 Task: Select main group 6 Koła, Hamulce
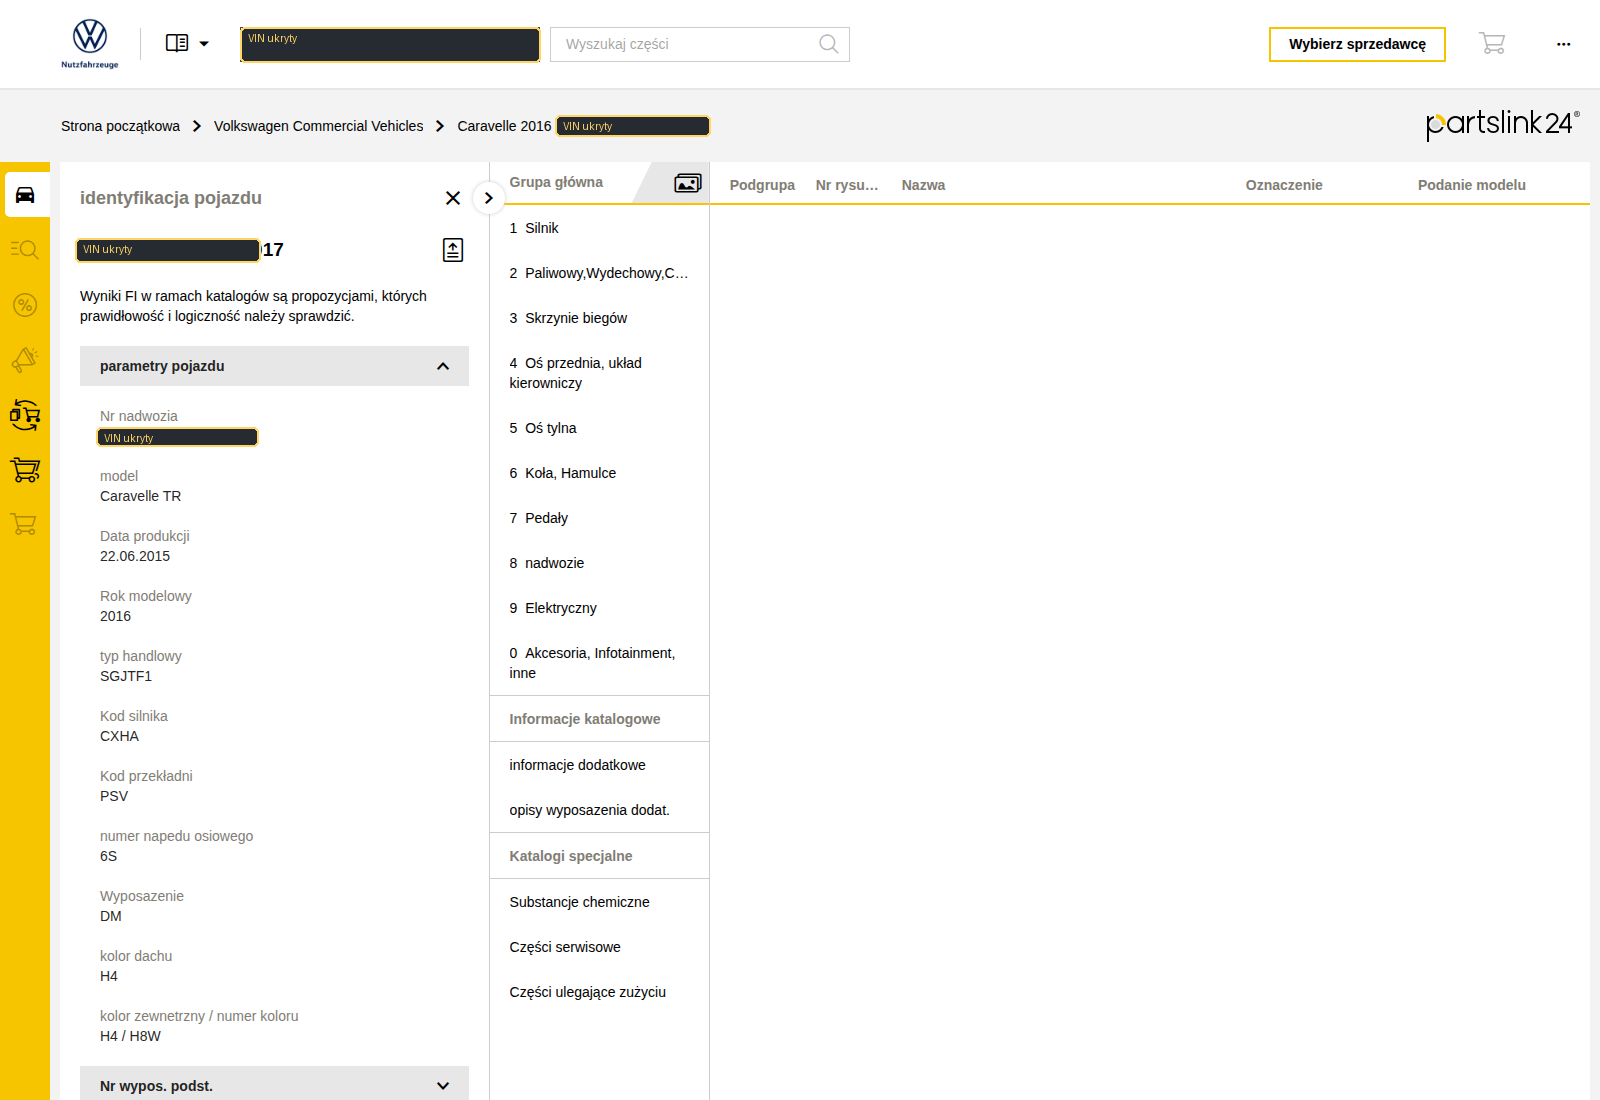click(x=599, y=473)
